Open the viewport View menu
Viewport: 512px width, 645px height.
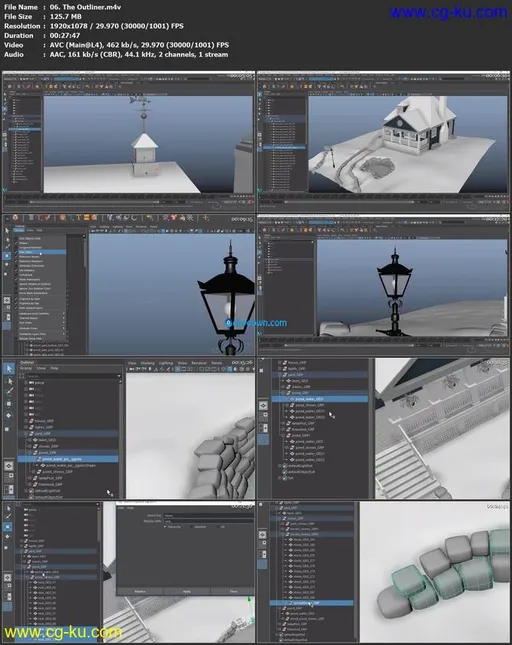point(132,363)
